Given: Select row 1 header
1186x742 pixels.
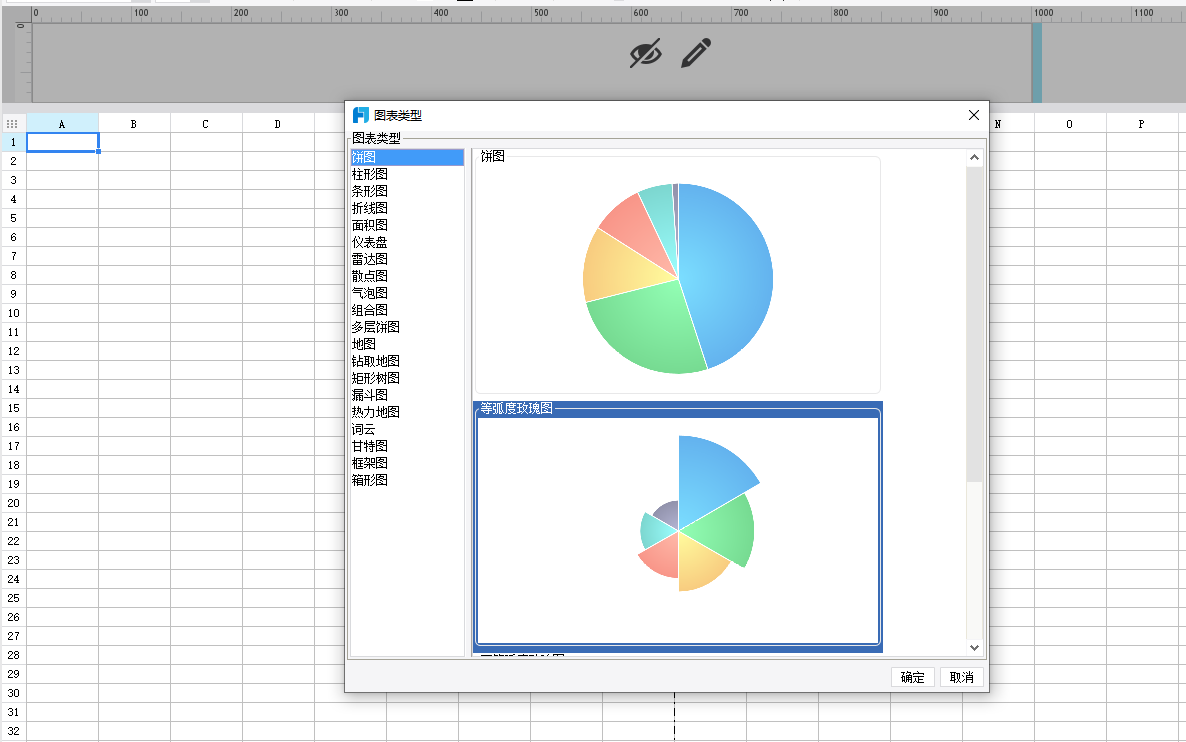Looking at the screenshot, I should [14, 142].
